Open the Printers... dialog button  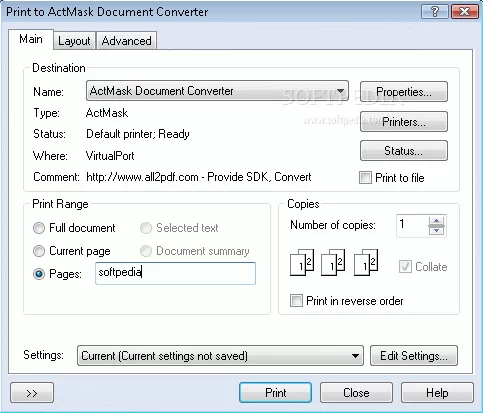point(404,122)
